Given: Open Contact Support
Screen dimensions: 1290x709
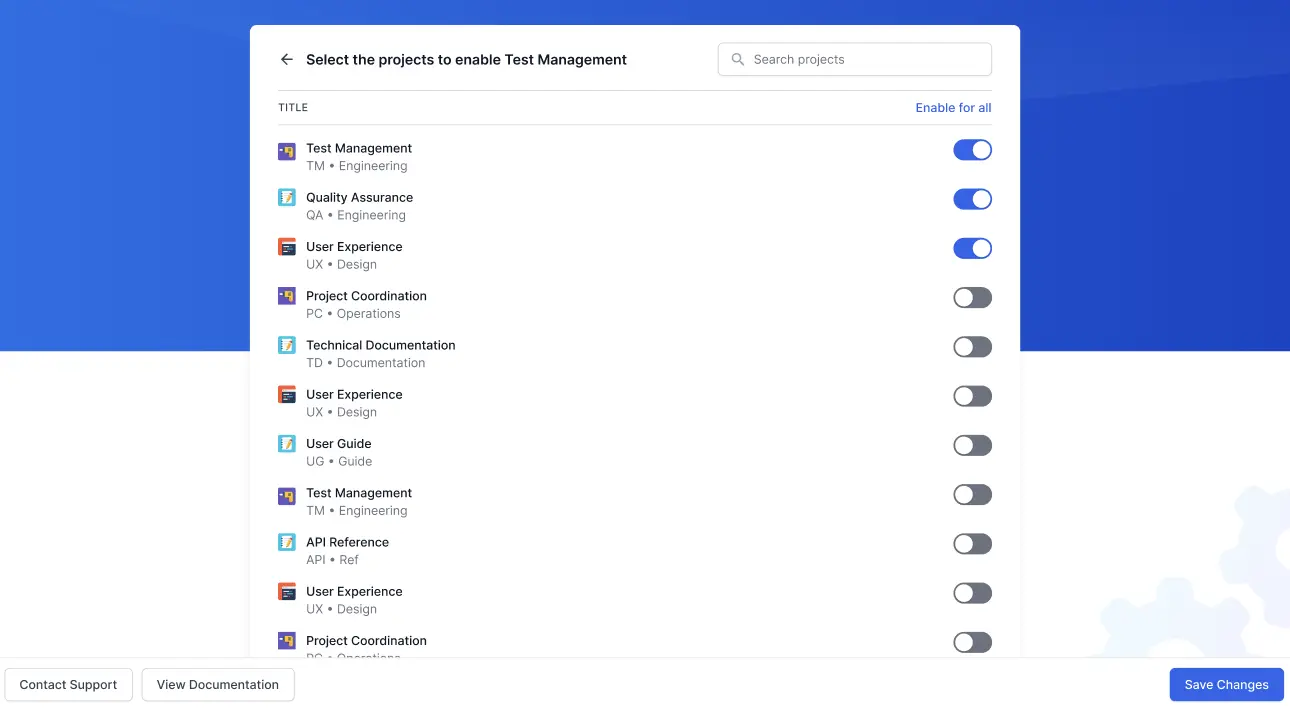Looking at the screenshot, I should [x=68, y=684].
